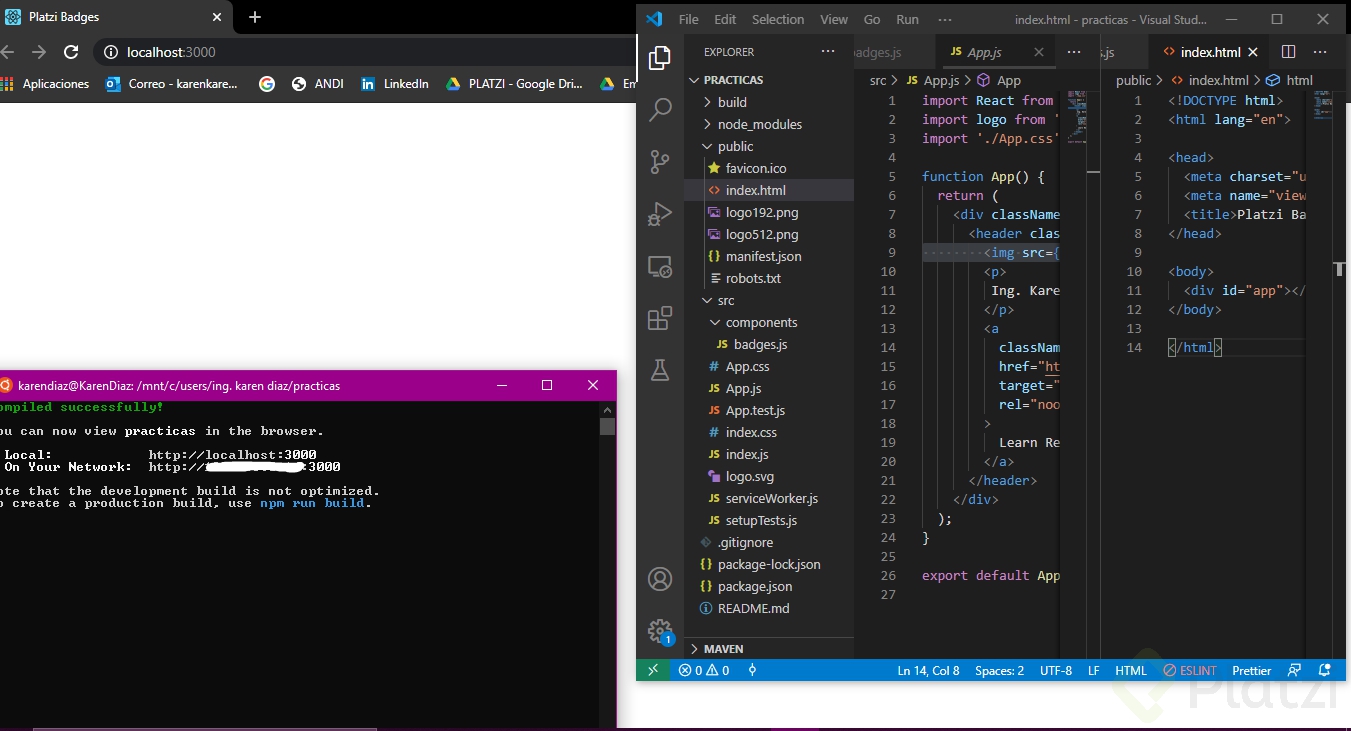The image size is (1351, 731).
Task: Expand the node_modules folder
Action: click(x=759, y=124)
